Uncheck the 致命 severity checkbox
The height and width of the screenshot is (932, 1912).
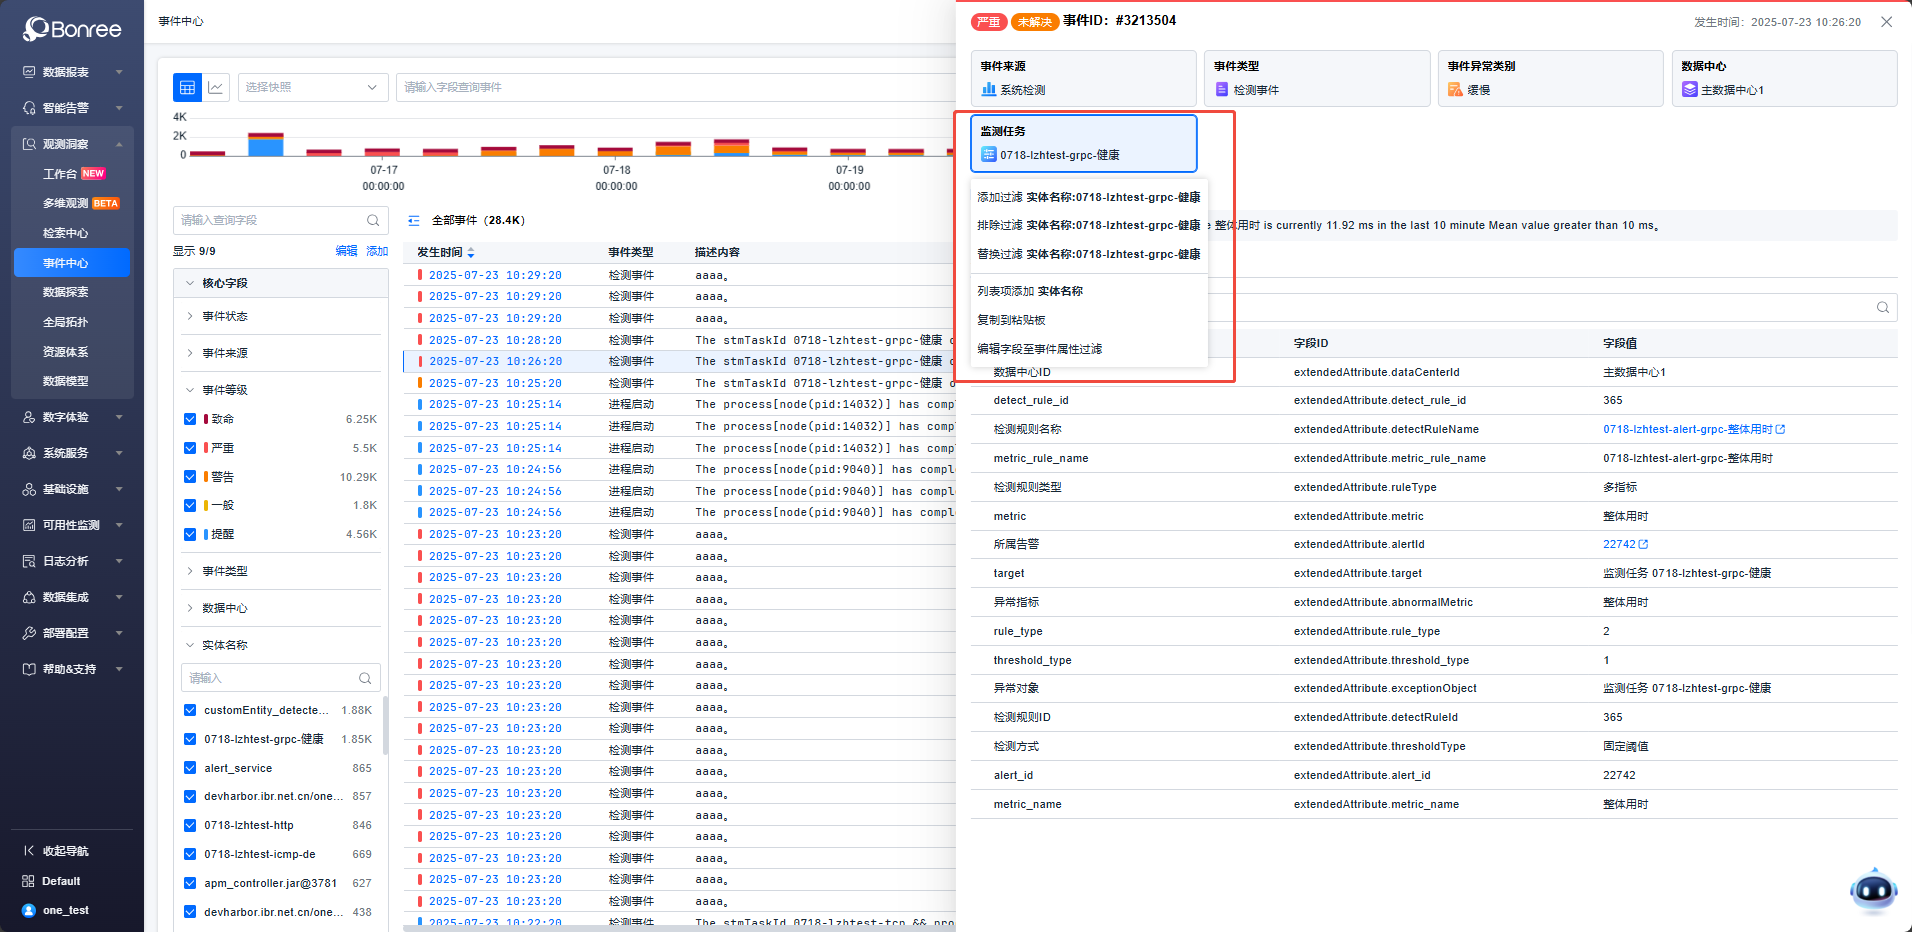[190, 420]
